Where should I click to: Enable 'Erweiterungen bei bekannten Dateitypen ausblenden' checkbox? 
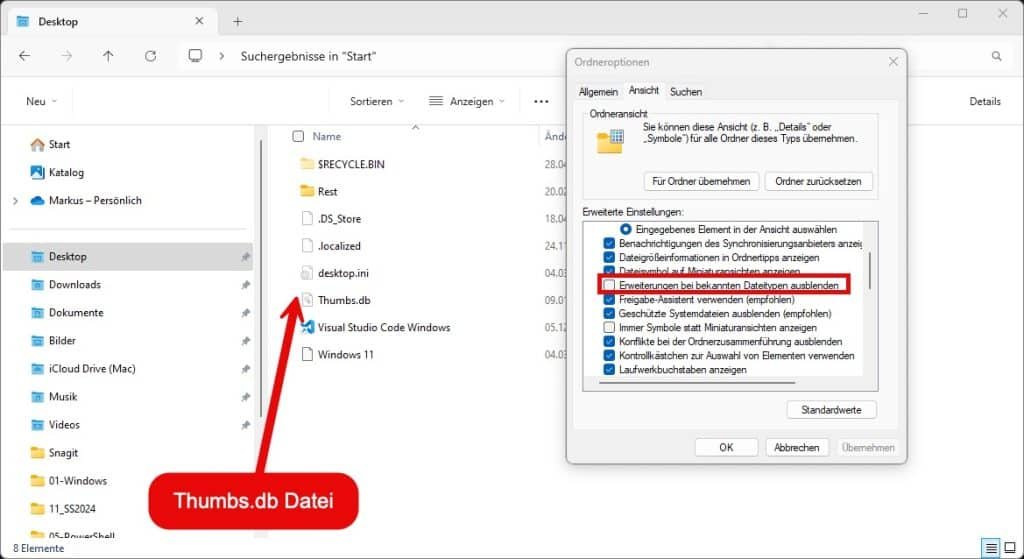609,285
